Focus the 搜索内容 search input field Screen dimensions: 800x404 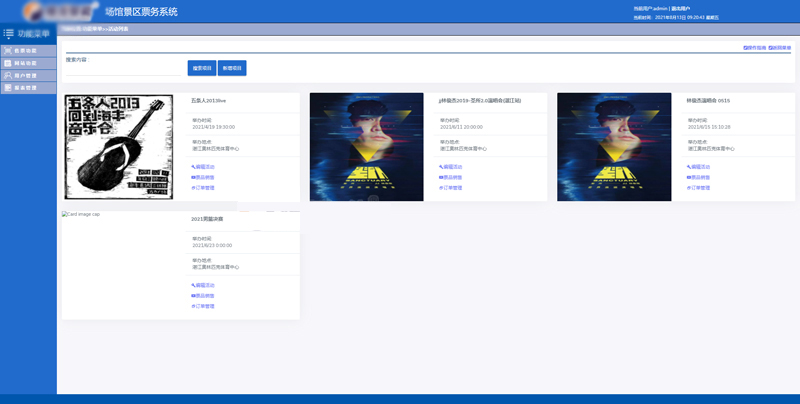[123, 70]
